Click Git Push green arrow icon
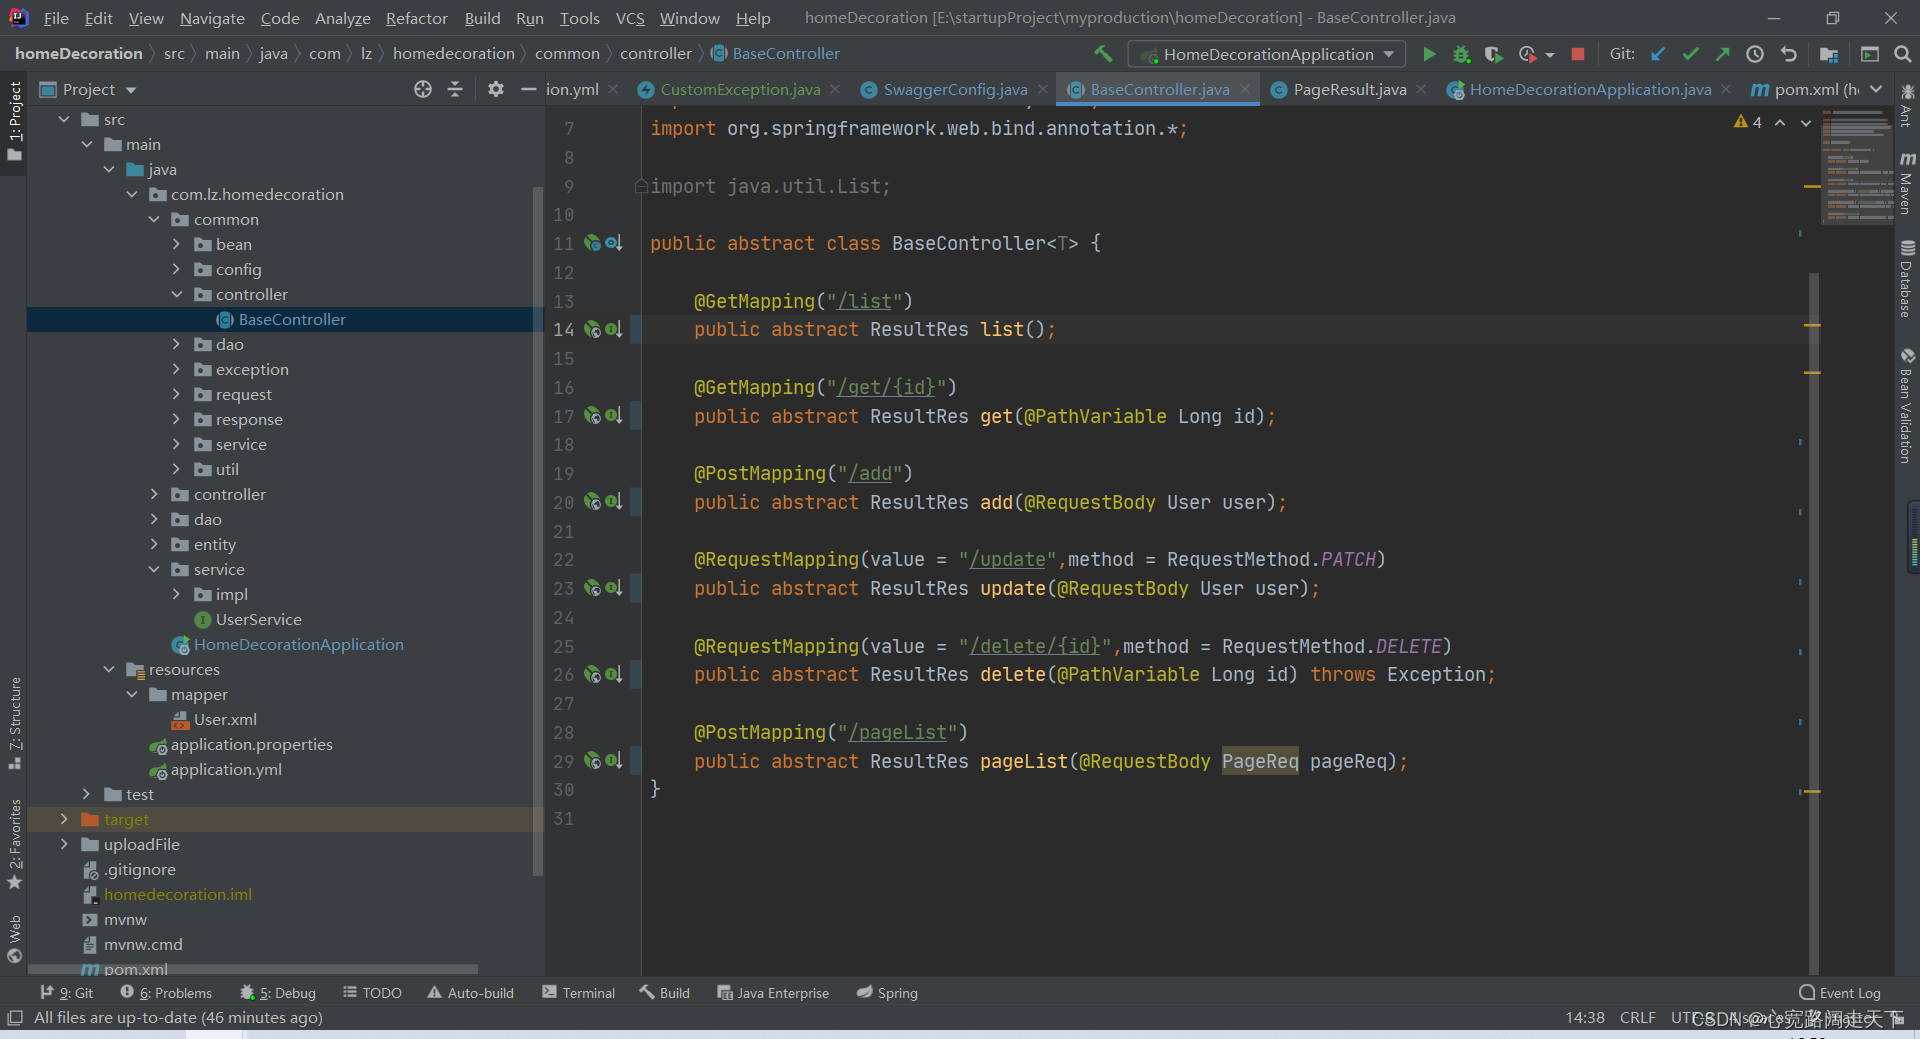 pos(1722,54)
